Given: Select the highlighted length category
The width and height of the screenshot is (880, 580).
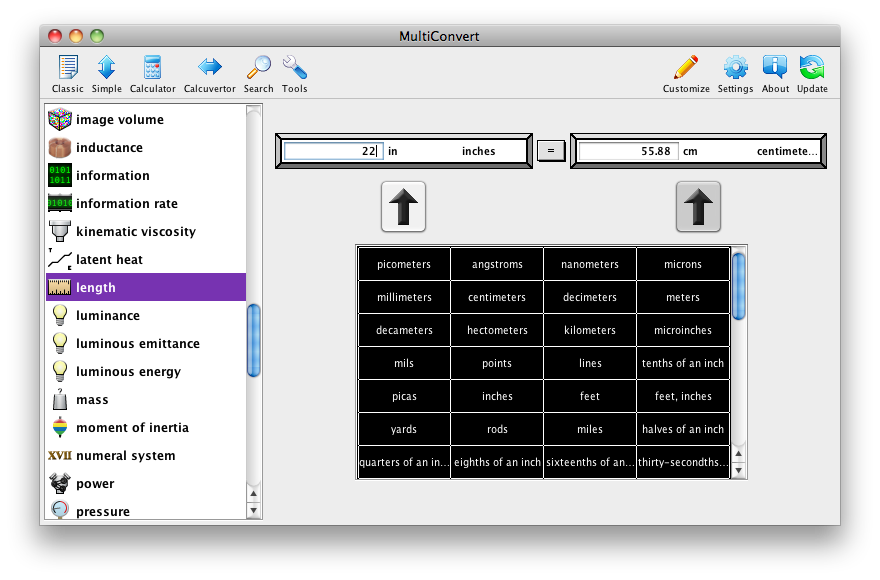Looking at the screenshot, I should click(146, 287).
